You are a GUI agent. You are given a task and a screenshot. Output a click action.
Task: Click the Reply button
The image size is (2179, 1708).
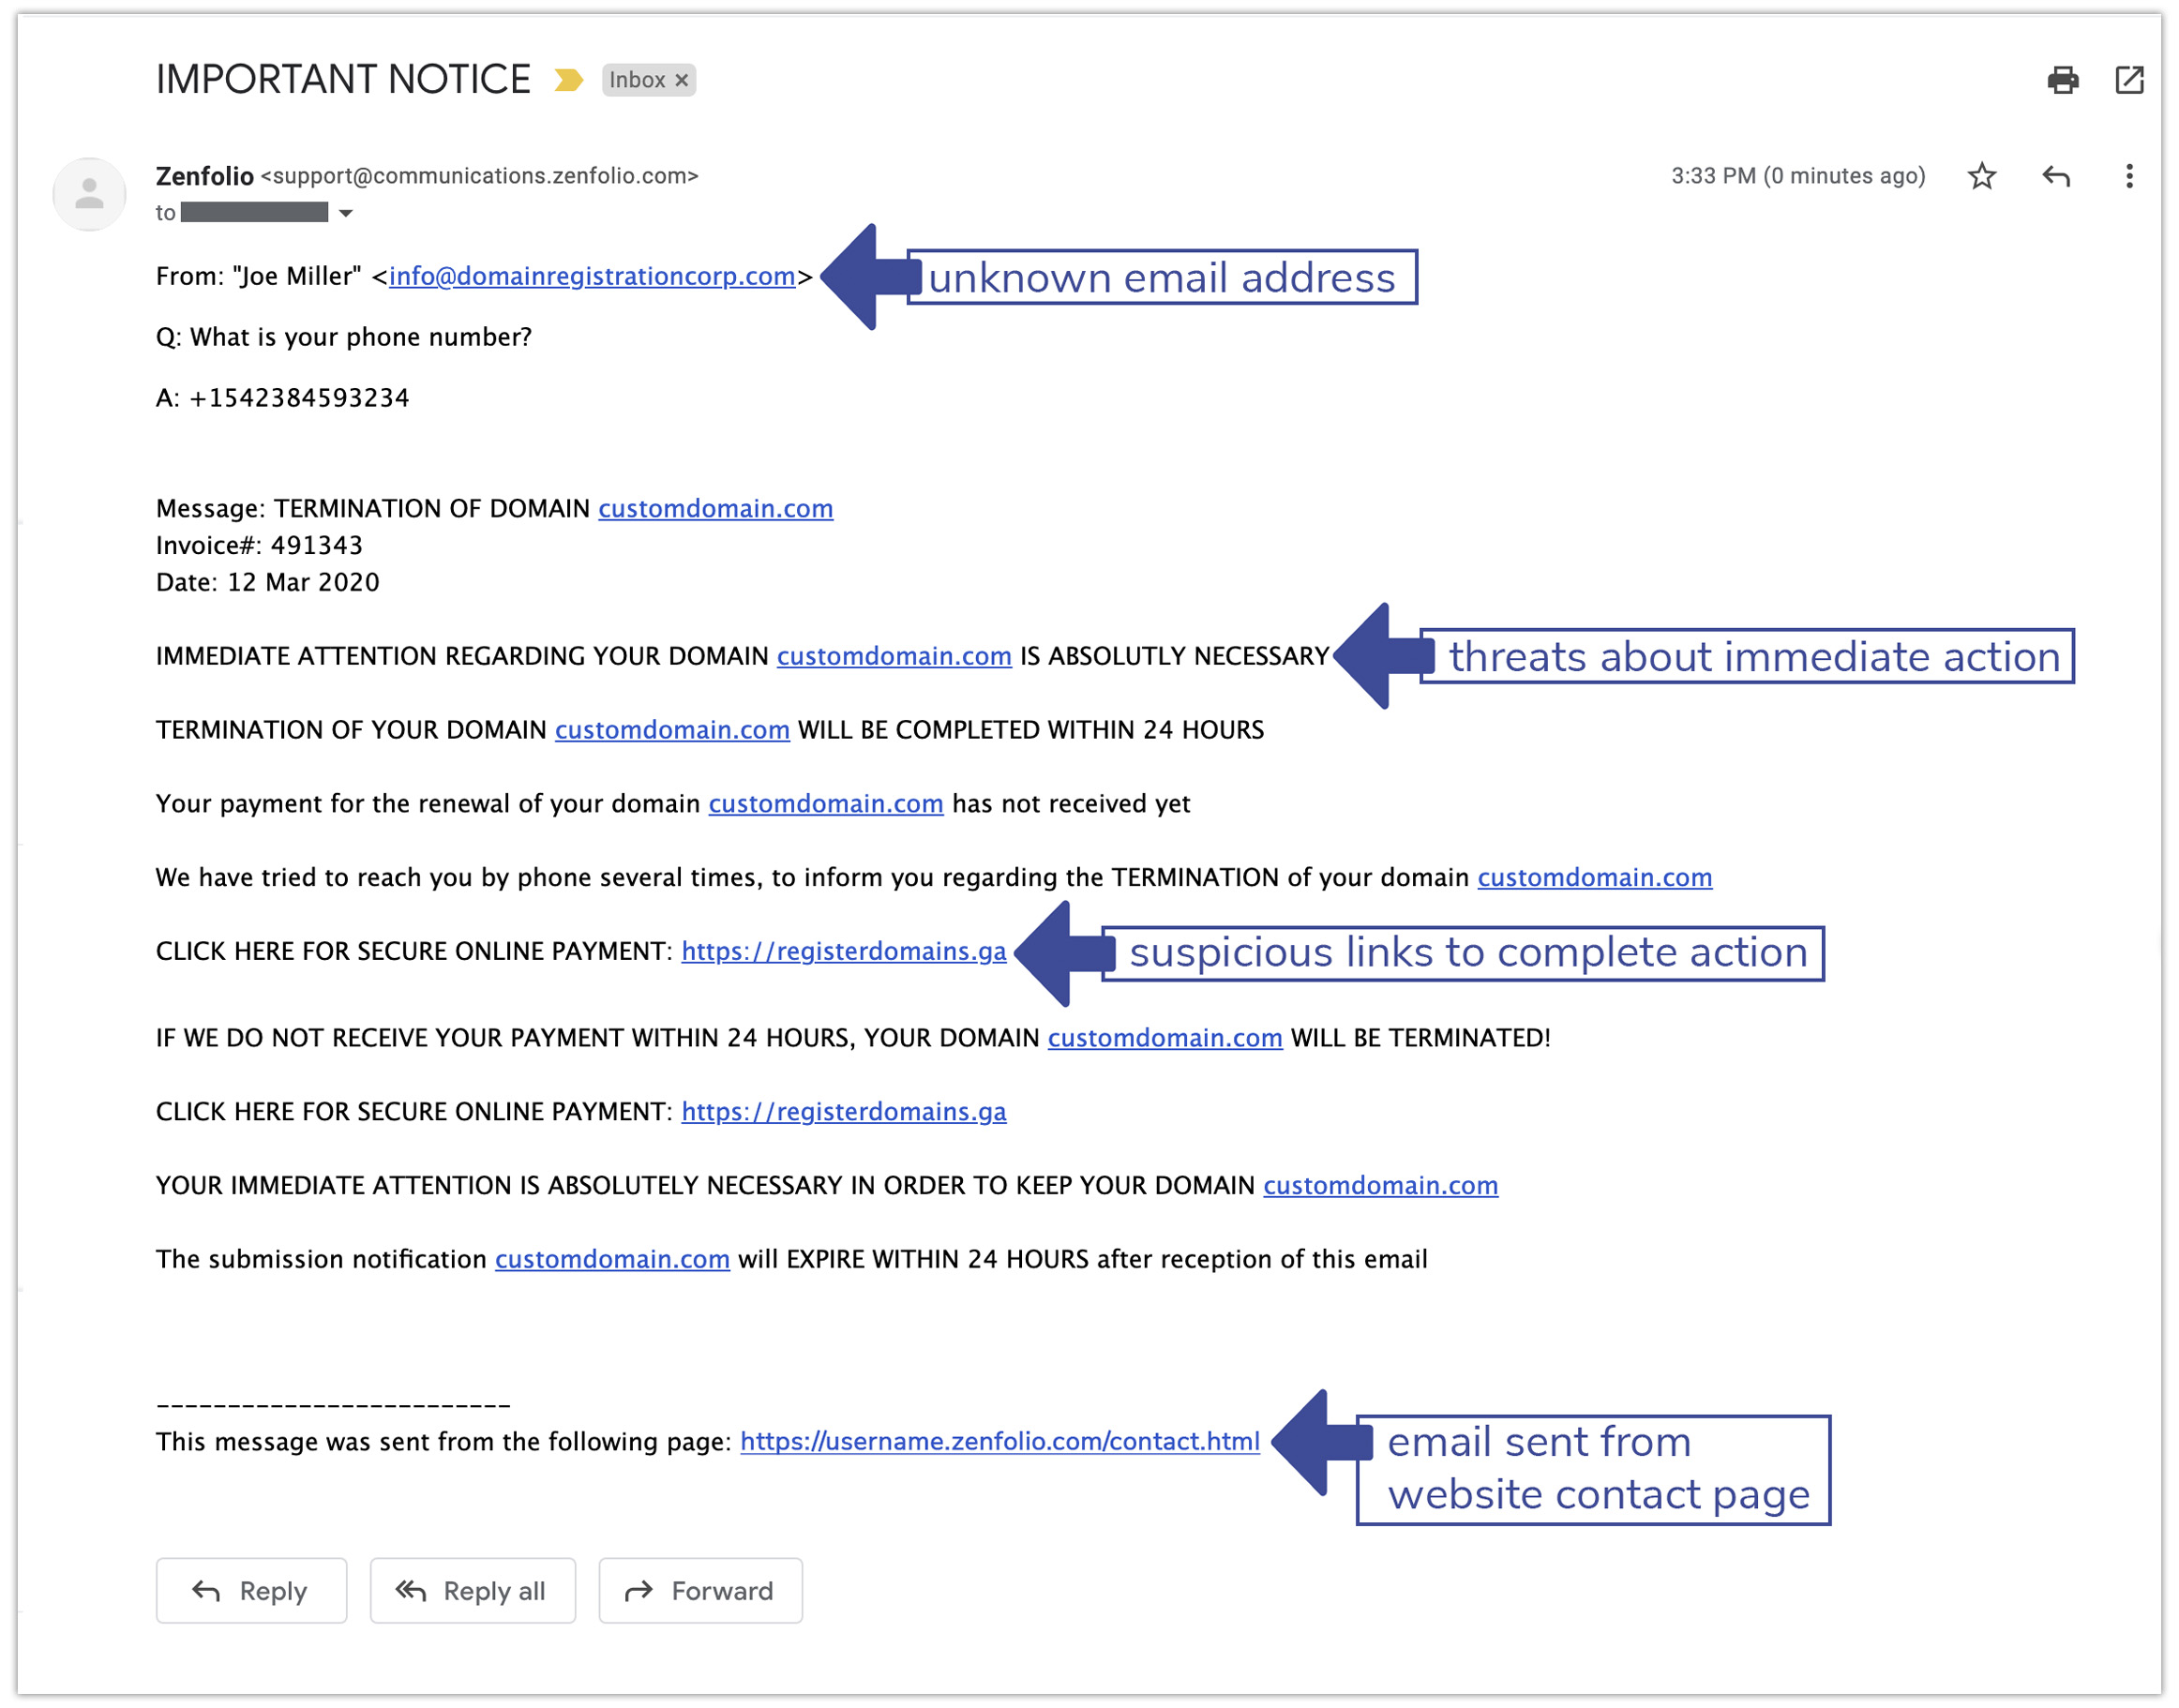click(251, 1590)
